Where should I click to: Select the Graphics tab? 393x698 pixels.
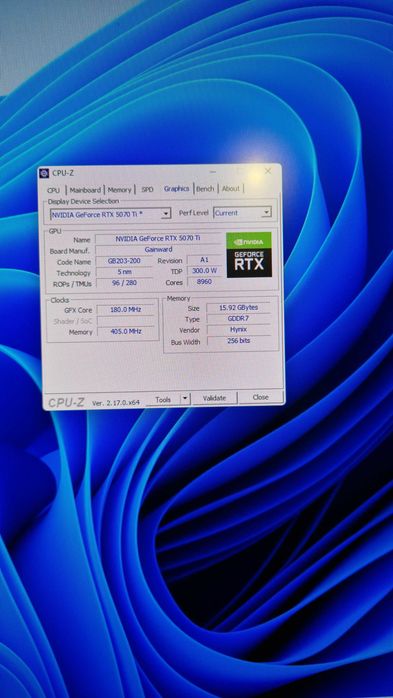(177, 189)
